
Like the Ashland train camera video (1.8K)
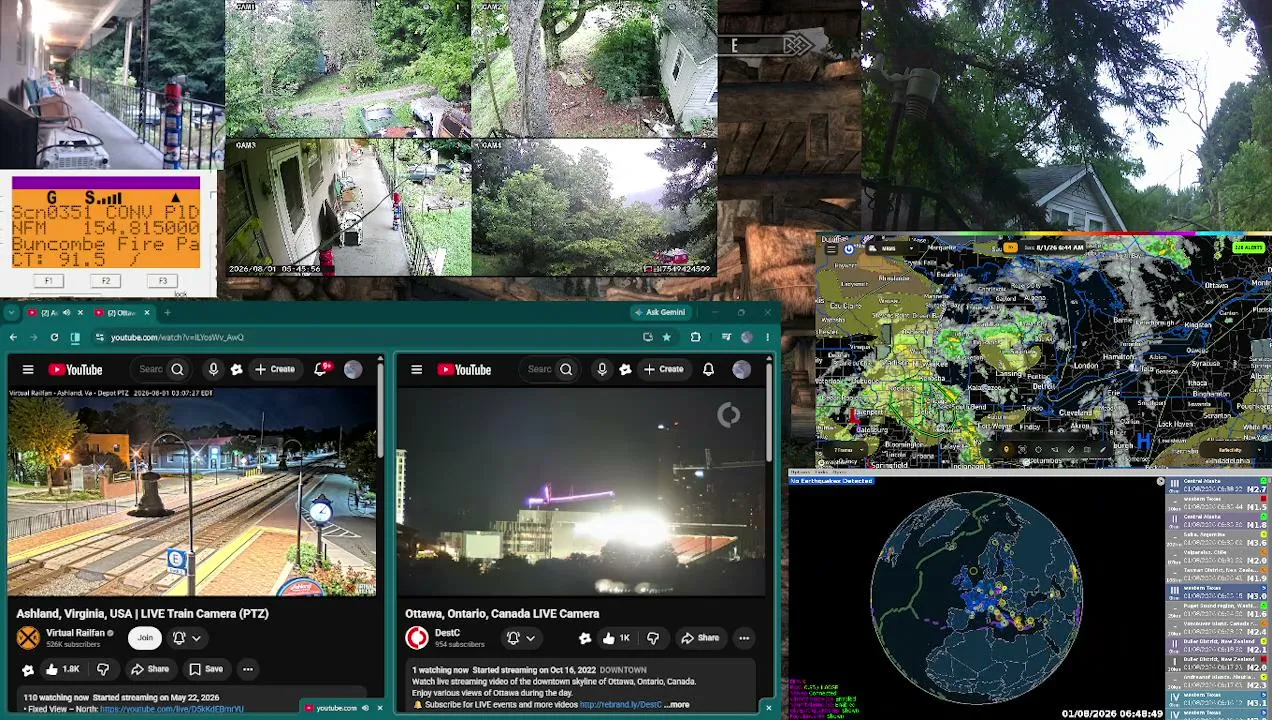point(62,669)
